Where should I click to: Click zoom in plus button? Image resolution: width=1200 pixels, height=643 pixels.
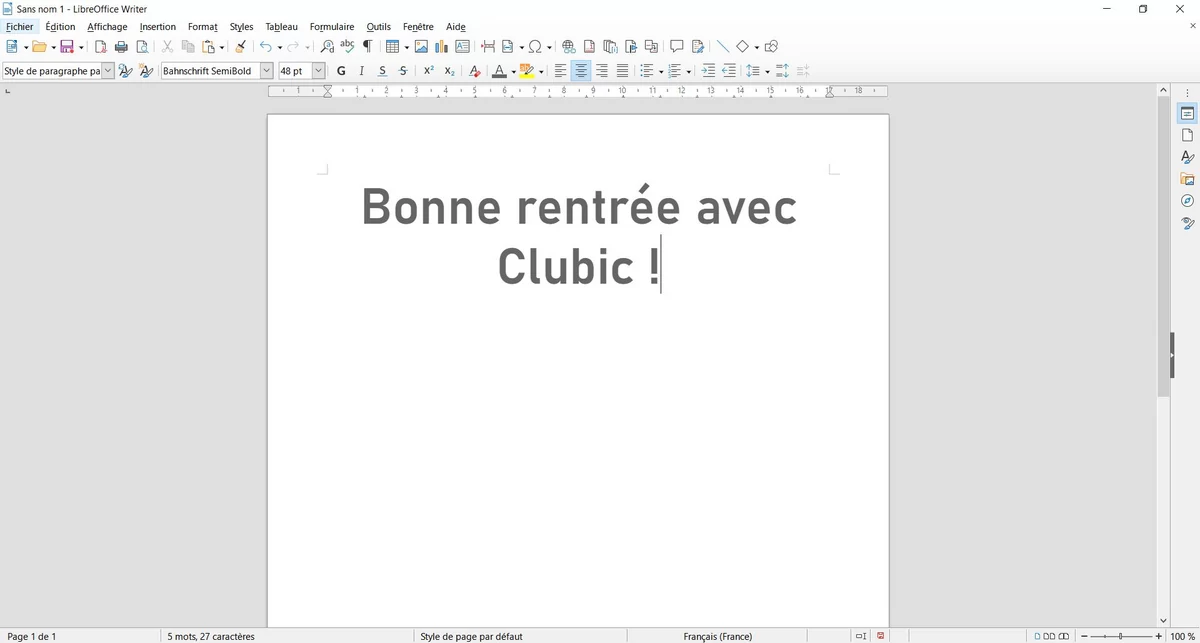(1159, 636)
